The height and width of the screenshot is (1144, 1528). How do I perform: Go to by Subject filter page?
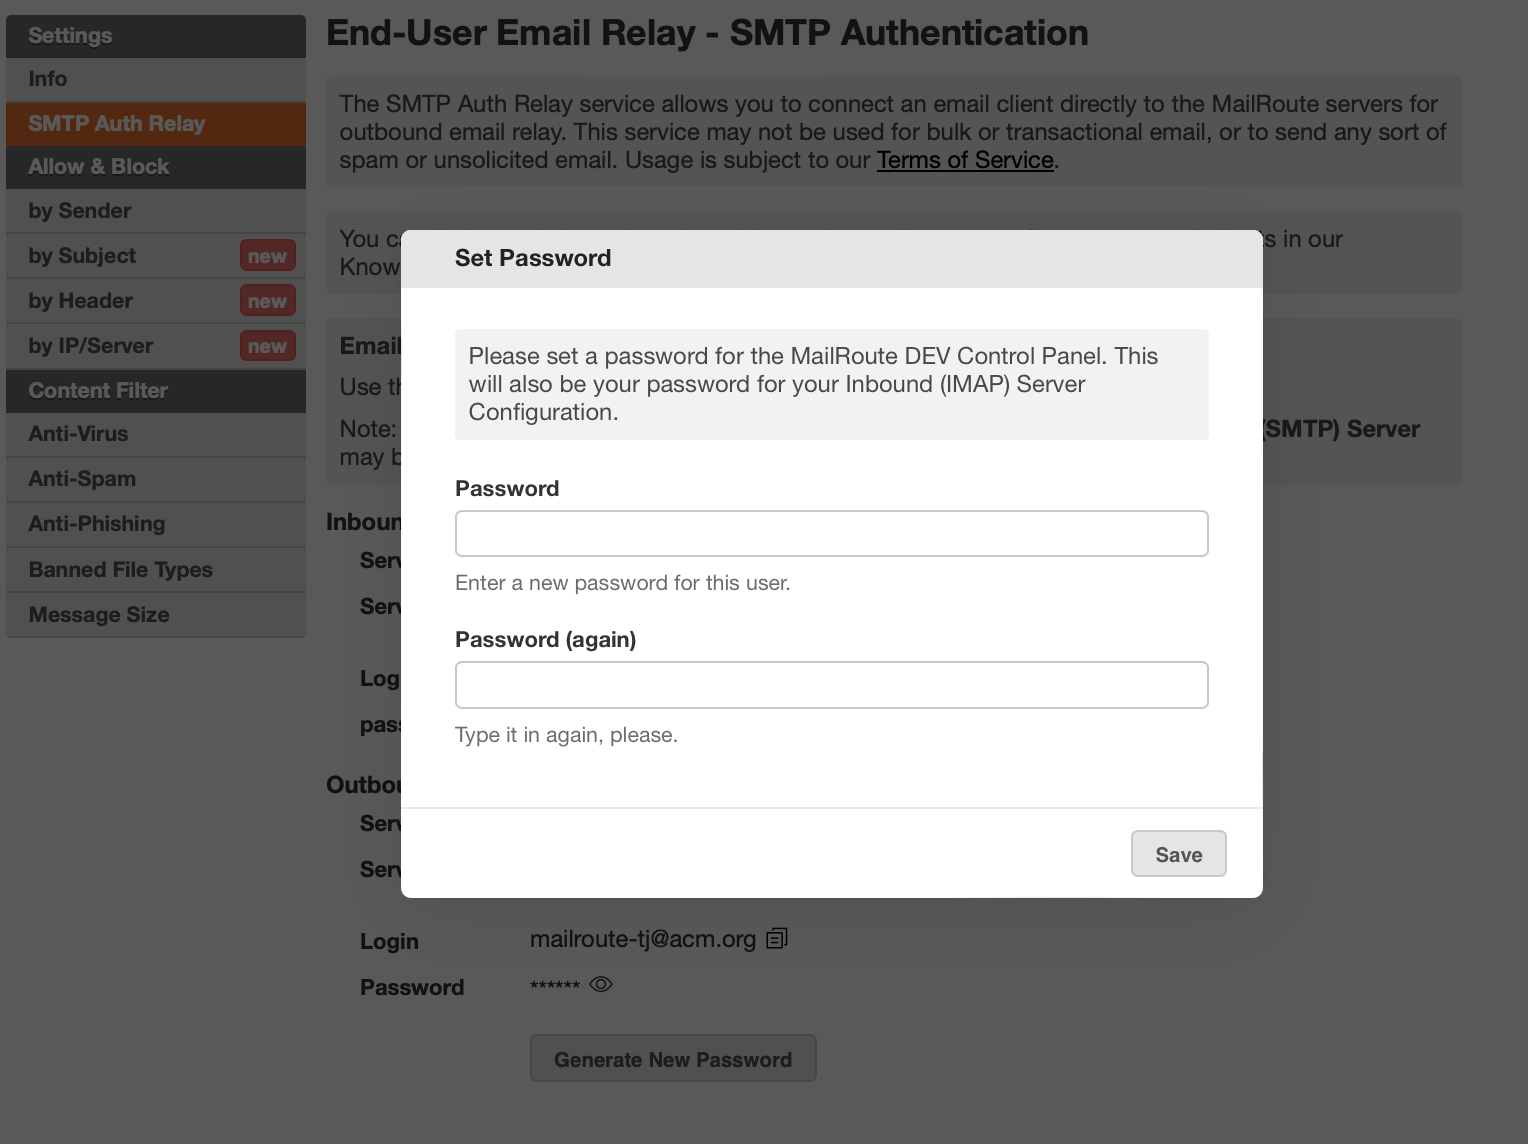pyautogui.click(x=82, y=256)
